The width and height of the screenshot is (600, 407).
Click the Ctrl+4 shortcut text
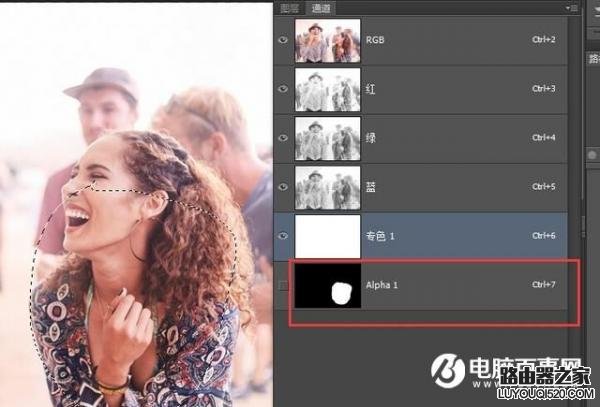pyautogui.click(x=543, y=137)
